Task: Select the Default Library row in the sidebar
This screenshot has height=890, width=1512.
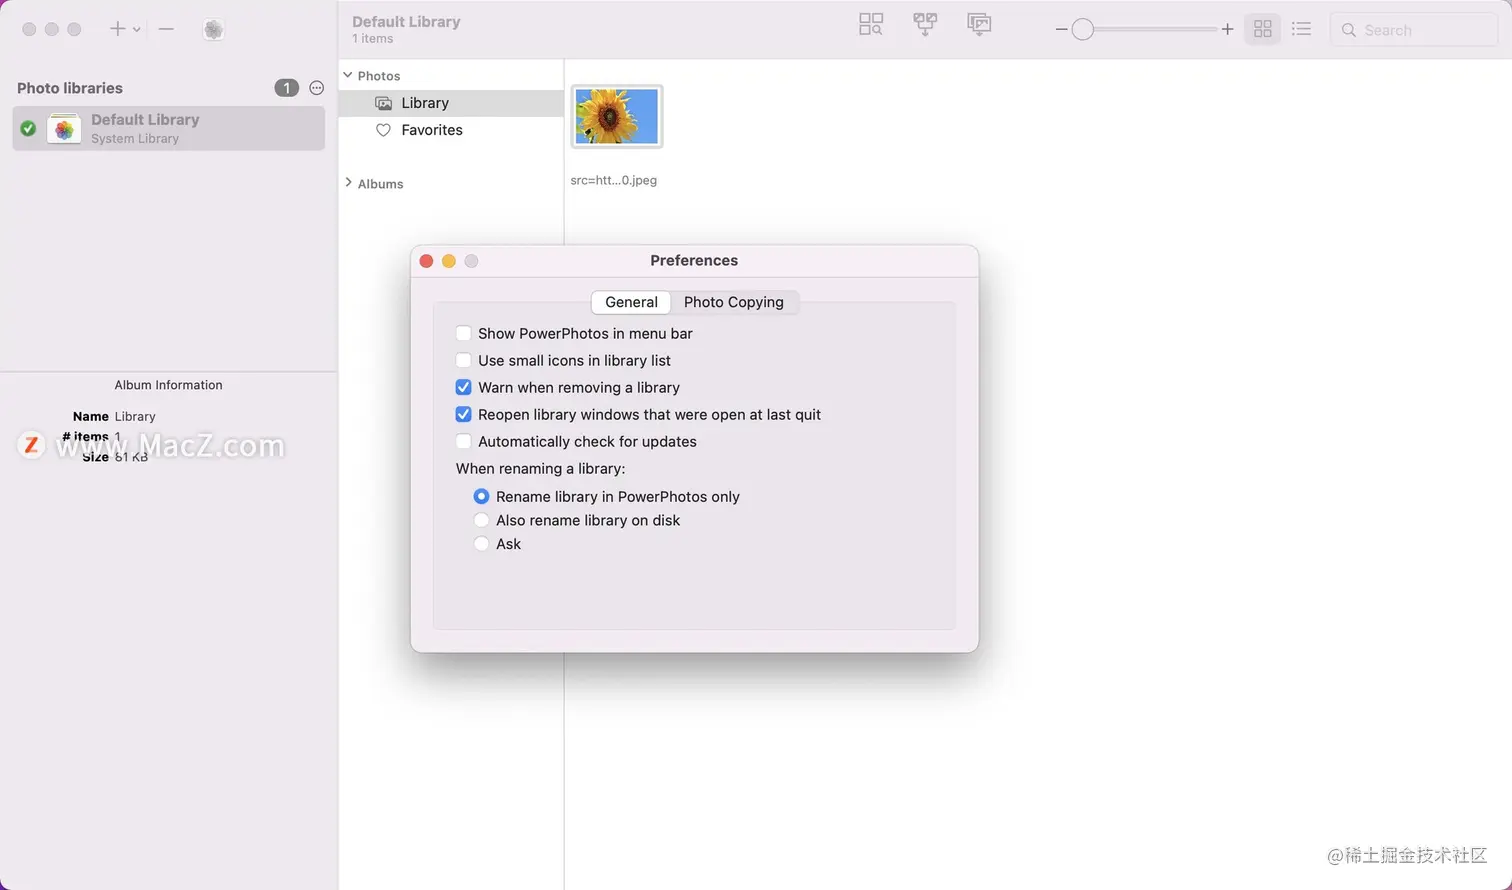Action: (168, 128)
